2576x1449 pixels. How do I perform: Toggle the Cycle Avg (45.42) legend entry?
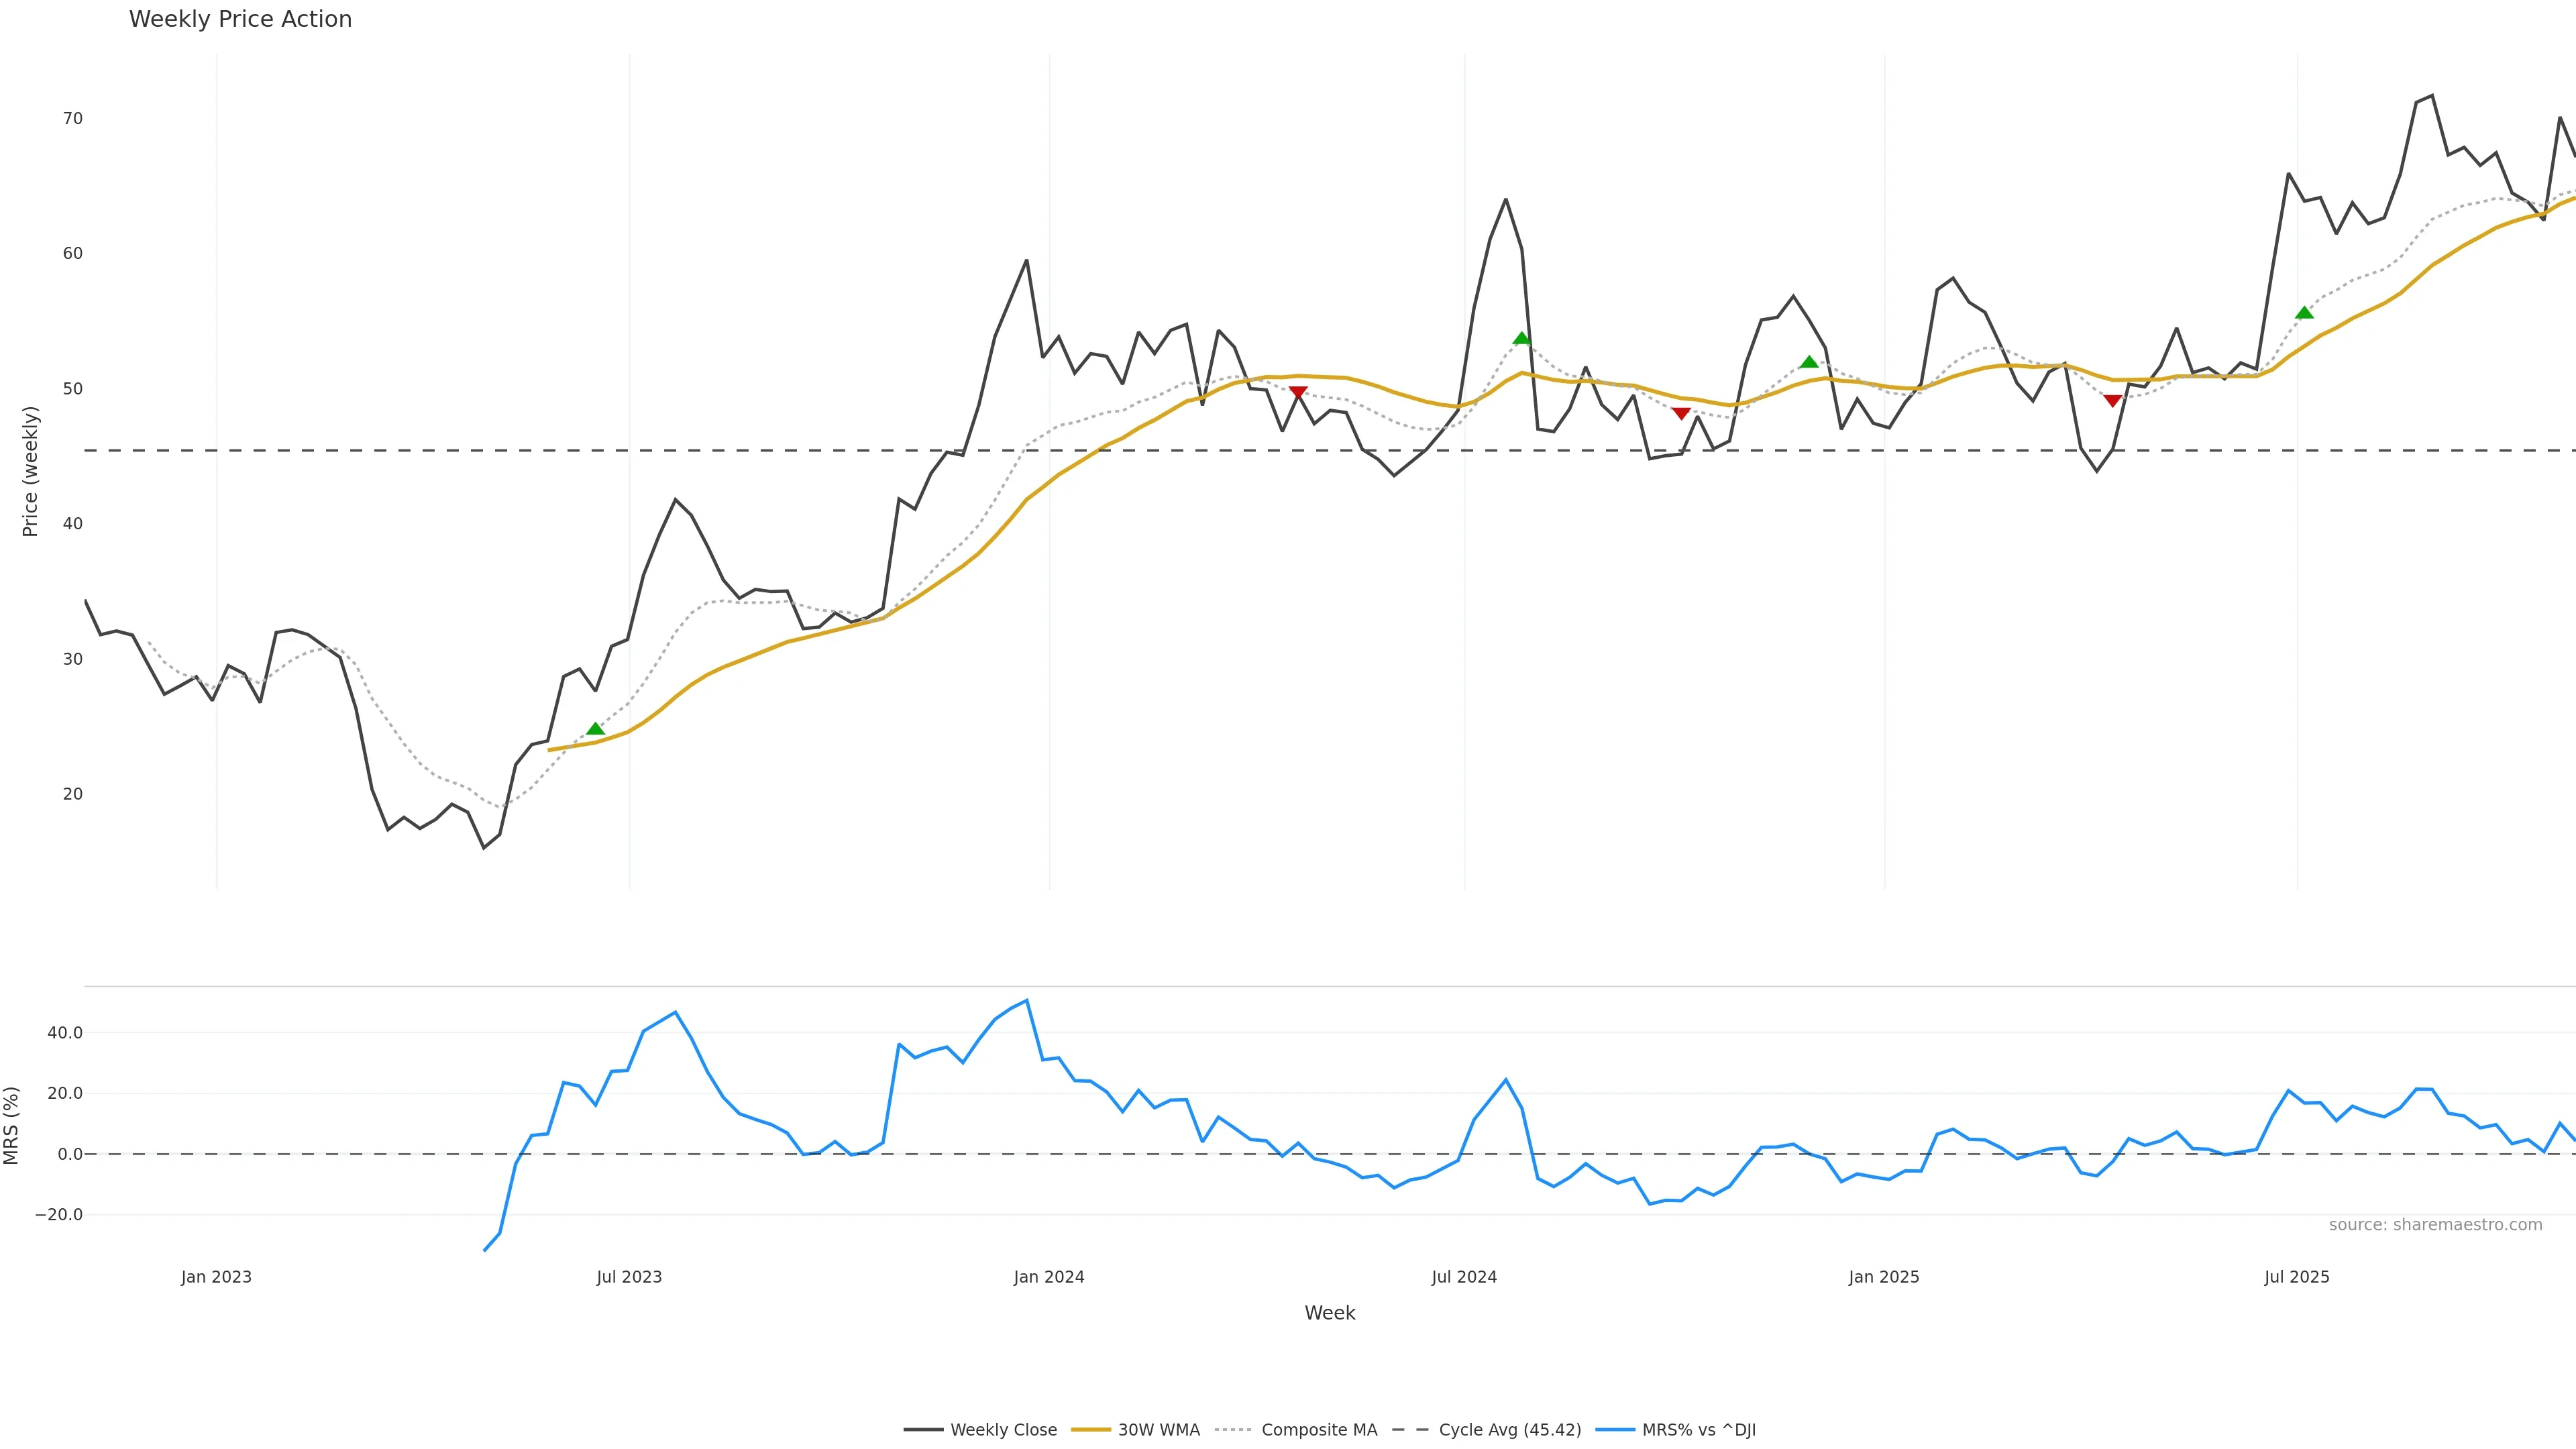click(x=1509, y=1430)
